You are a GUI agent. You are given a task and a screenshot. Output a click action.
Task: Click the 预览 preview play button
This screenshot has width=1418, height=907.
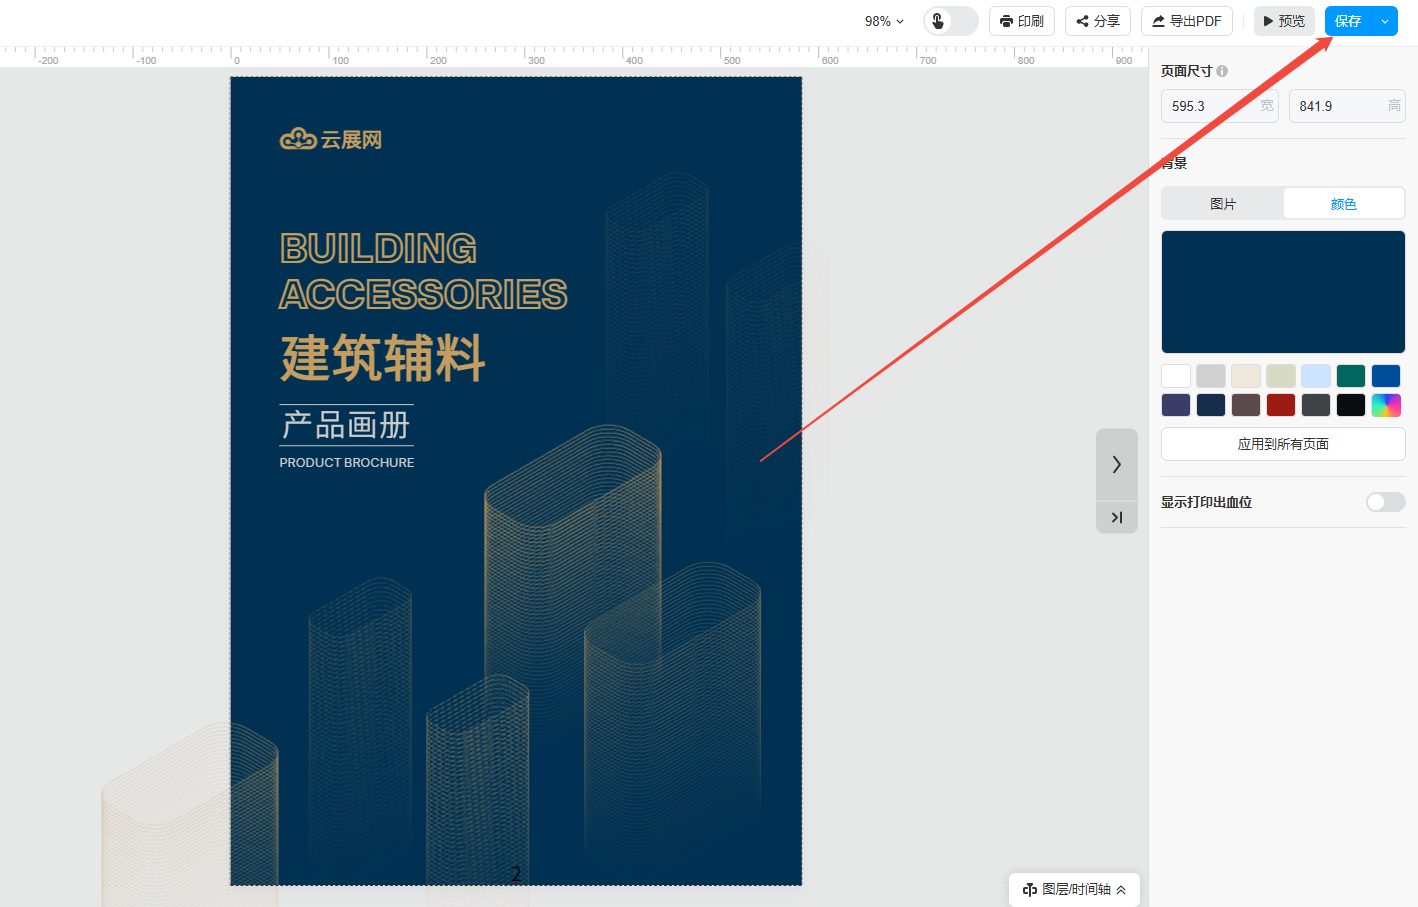[1283, 21]
